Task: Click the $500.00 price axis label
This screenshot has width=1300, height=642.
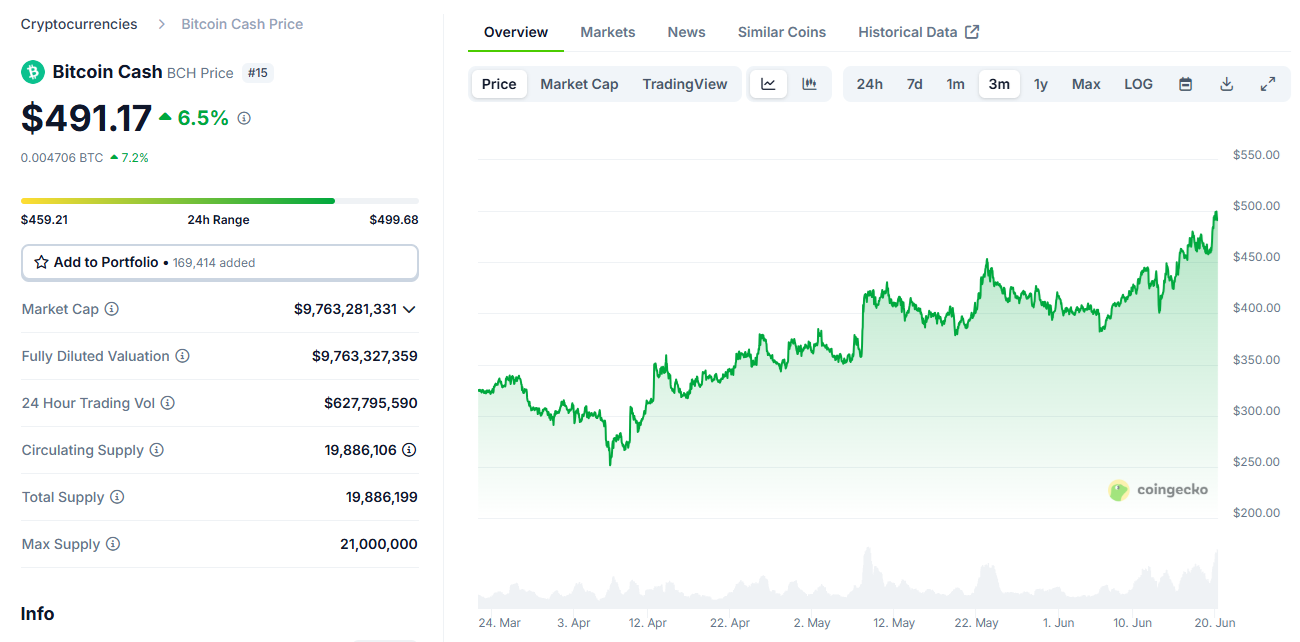Action: tap(1256, 206)
